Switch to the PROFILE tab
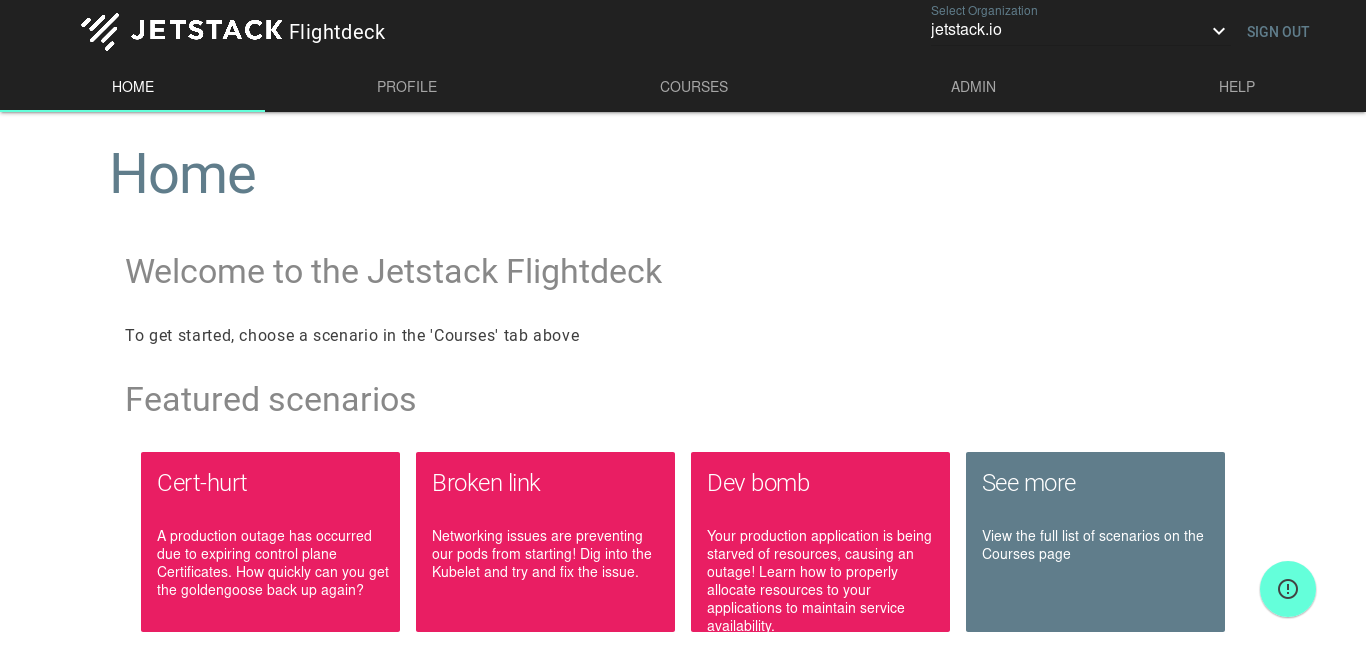 [x=407, y=87]
